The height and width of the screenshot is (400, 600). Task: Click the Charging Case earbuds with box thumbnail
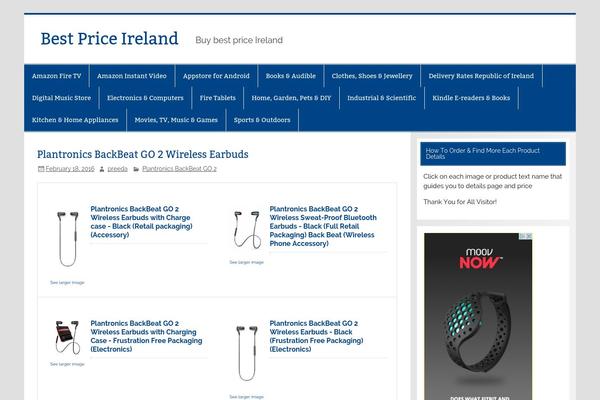(67, 338)
